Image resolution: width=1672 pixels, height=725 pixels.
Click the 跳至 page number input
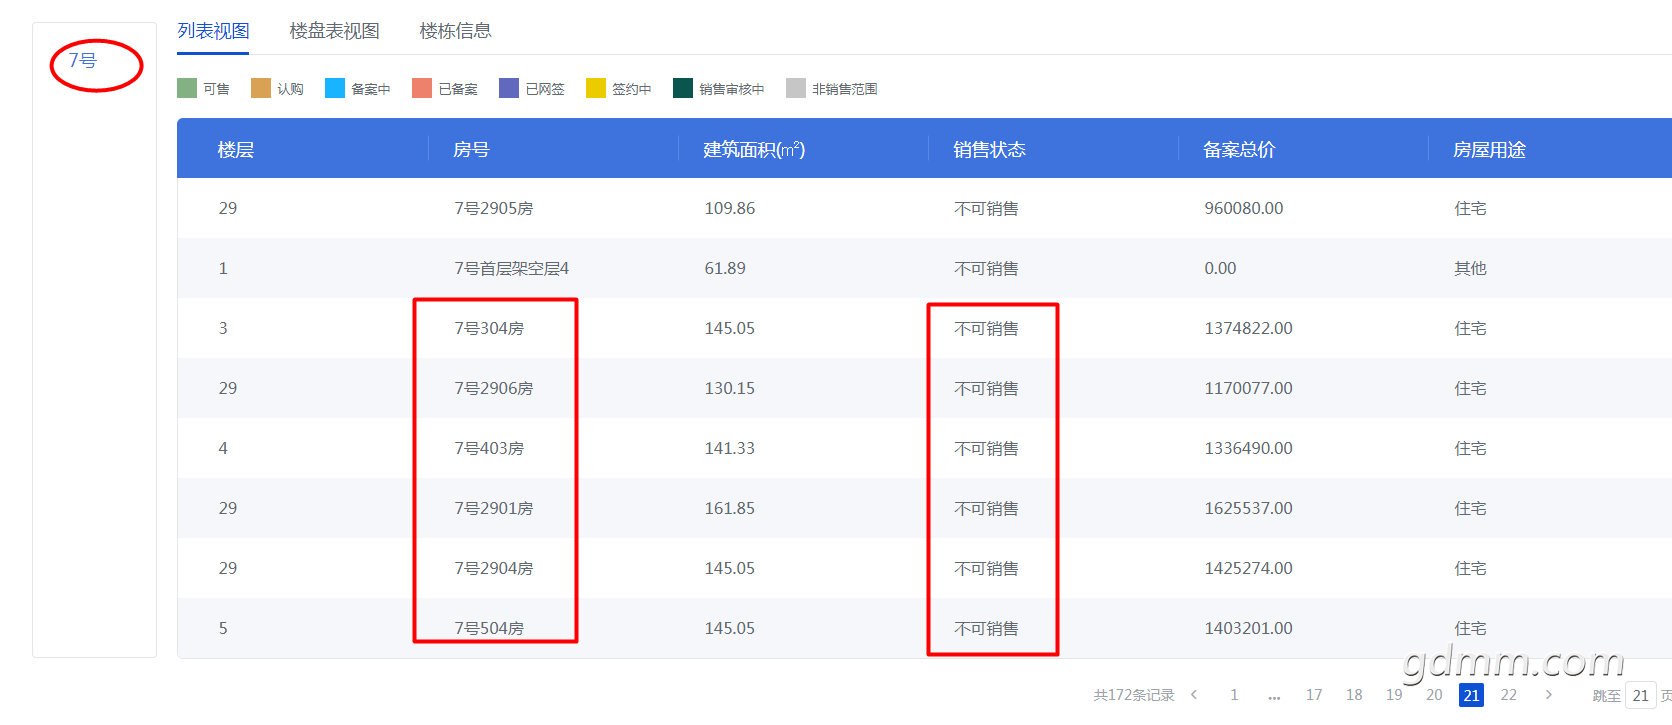(1641, 695)
